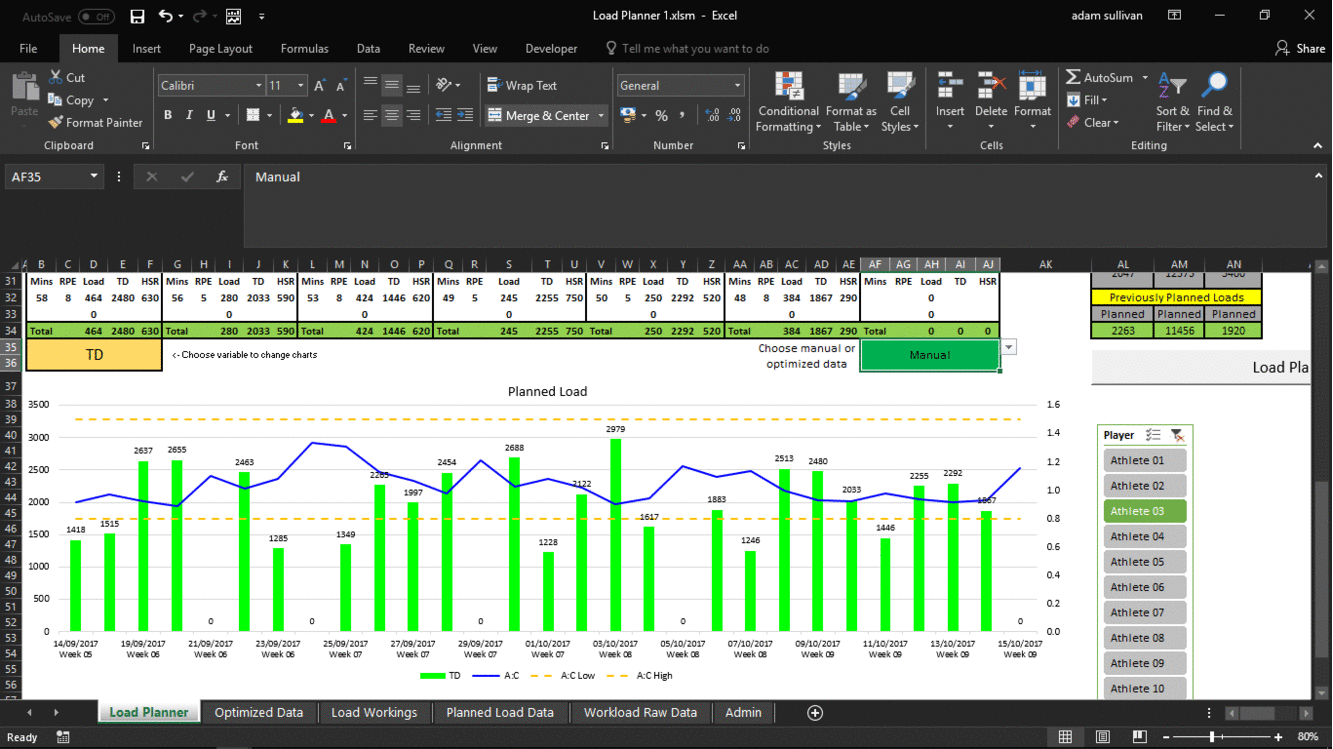1333x749 pixels.
Task: Open the Manual/optimized cell dropdown arrow
Action: pos(1009,347)
